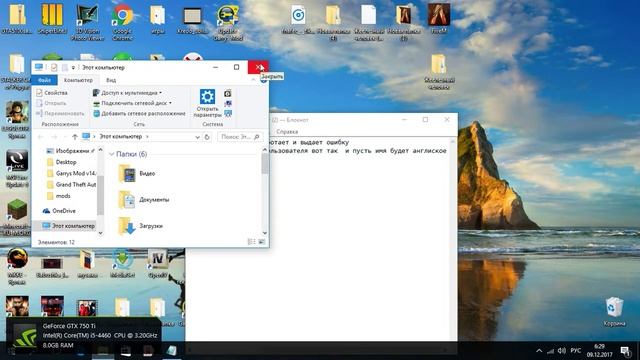This screenshot has width=640, height=360.
Task: Open the notification center icon in the taskbar
Action: [625, 351]
